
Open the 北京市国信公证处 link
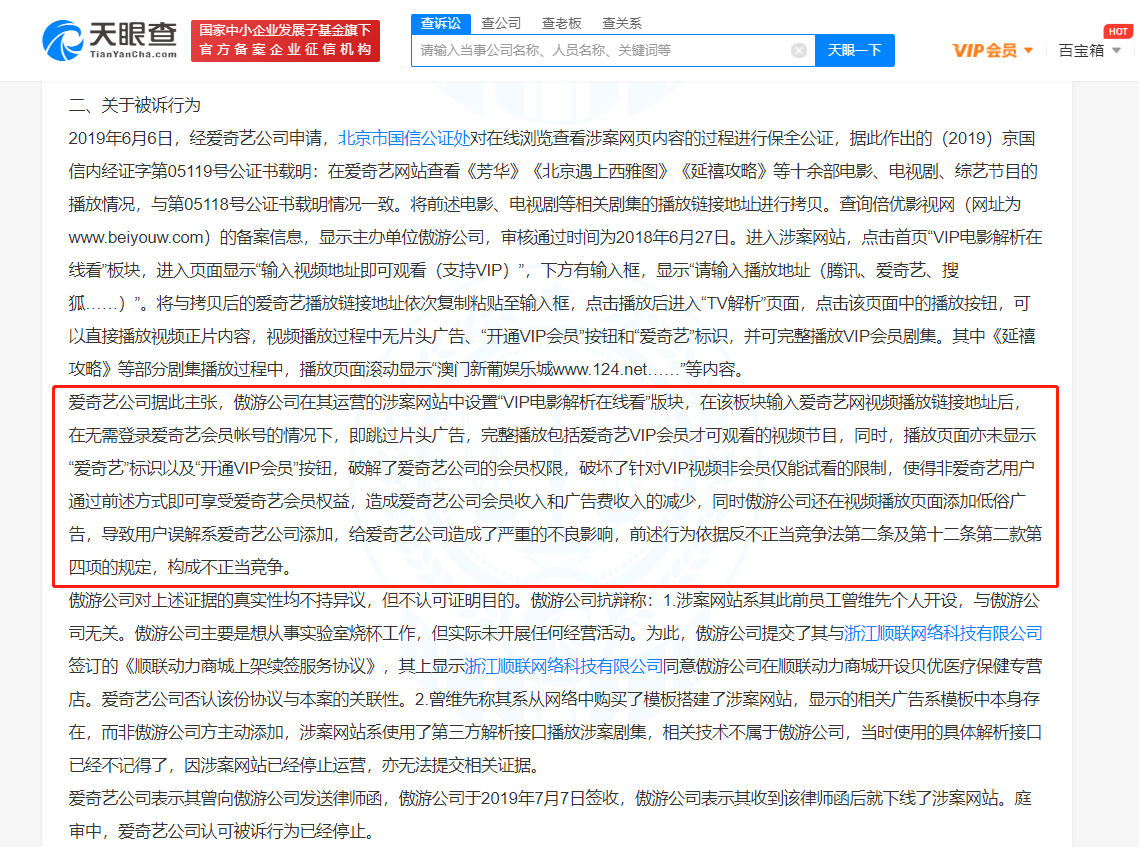tap(404, 138)
